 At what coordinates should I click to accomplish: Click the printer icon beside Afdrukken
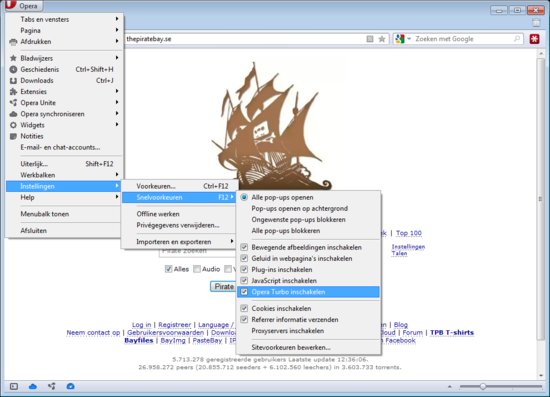point(13,42)
